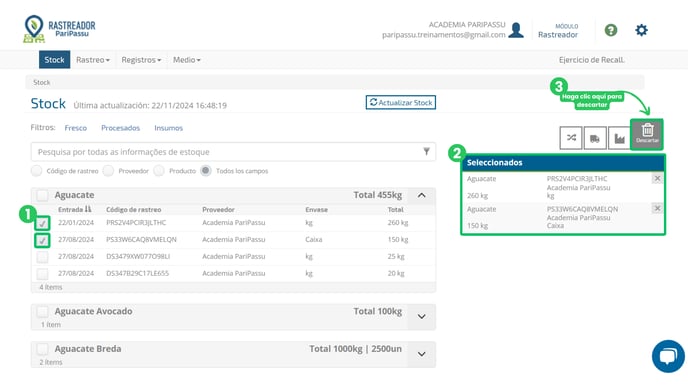Viewport: 688px width, 387px height.
Task: Click the 25 kg total cell
Action: pyautogui.click(x=396, y=256)
